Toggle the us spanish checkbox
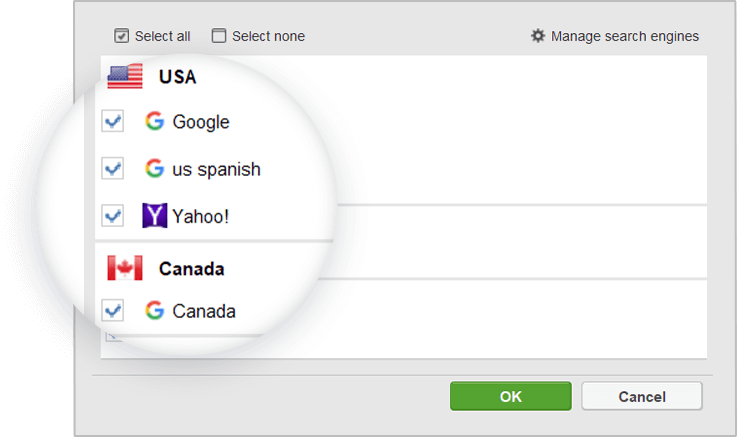This screenshot has height=437, width=737. 113,168
